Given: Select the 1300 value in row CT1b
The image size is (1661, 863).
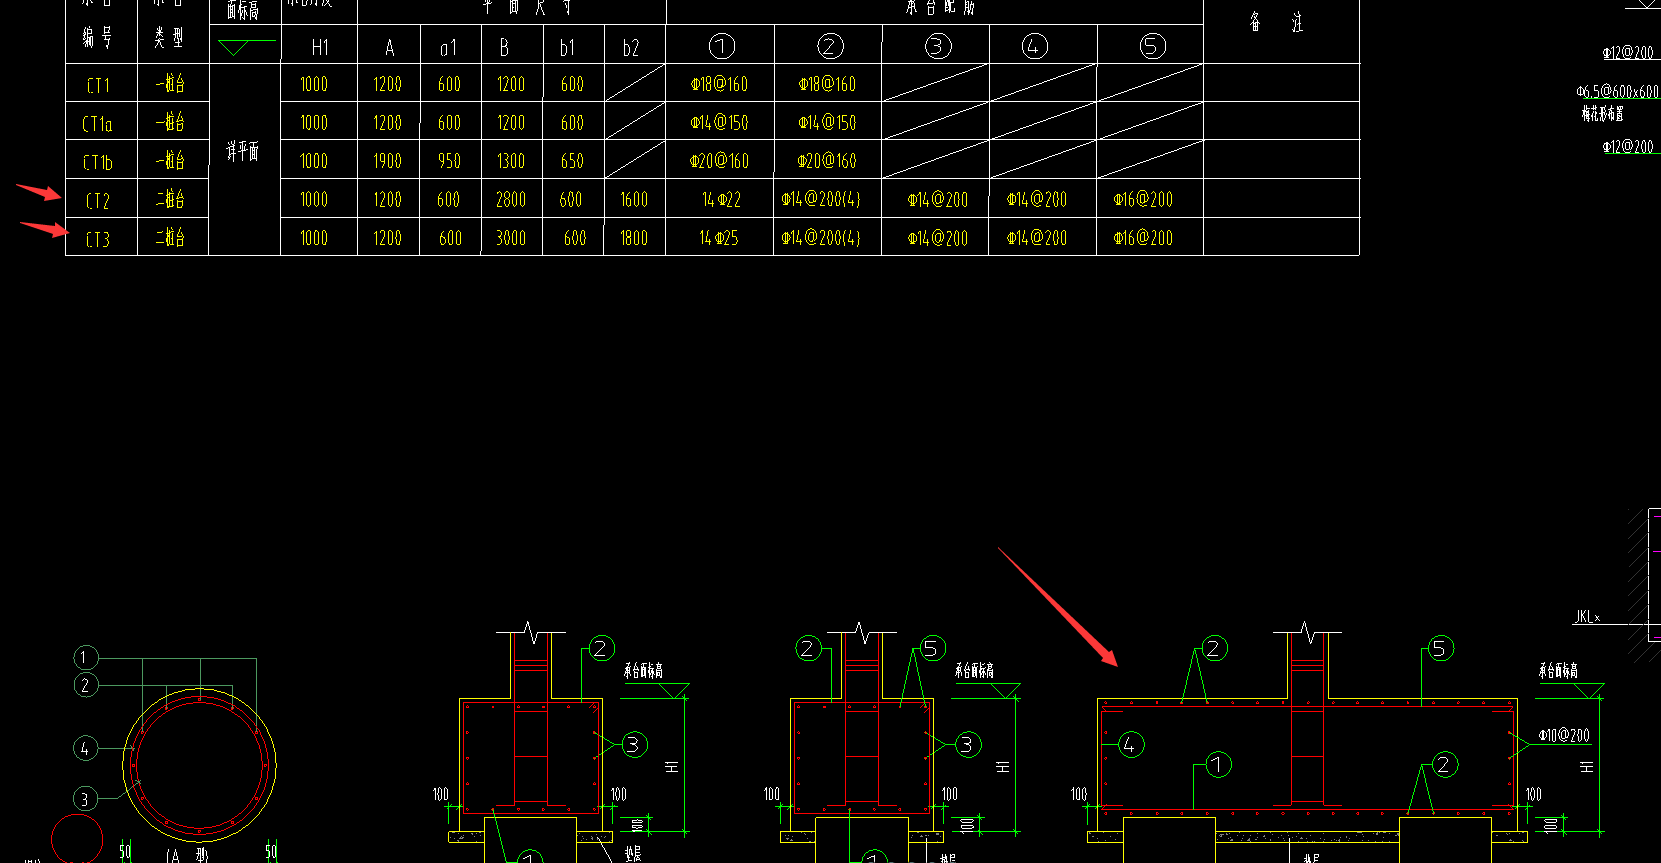Looking at the screenshot, I should [x=511, y=161].
